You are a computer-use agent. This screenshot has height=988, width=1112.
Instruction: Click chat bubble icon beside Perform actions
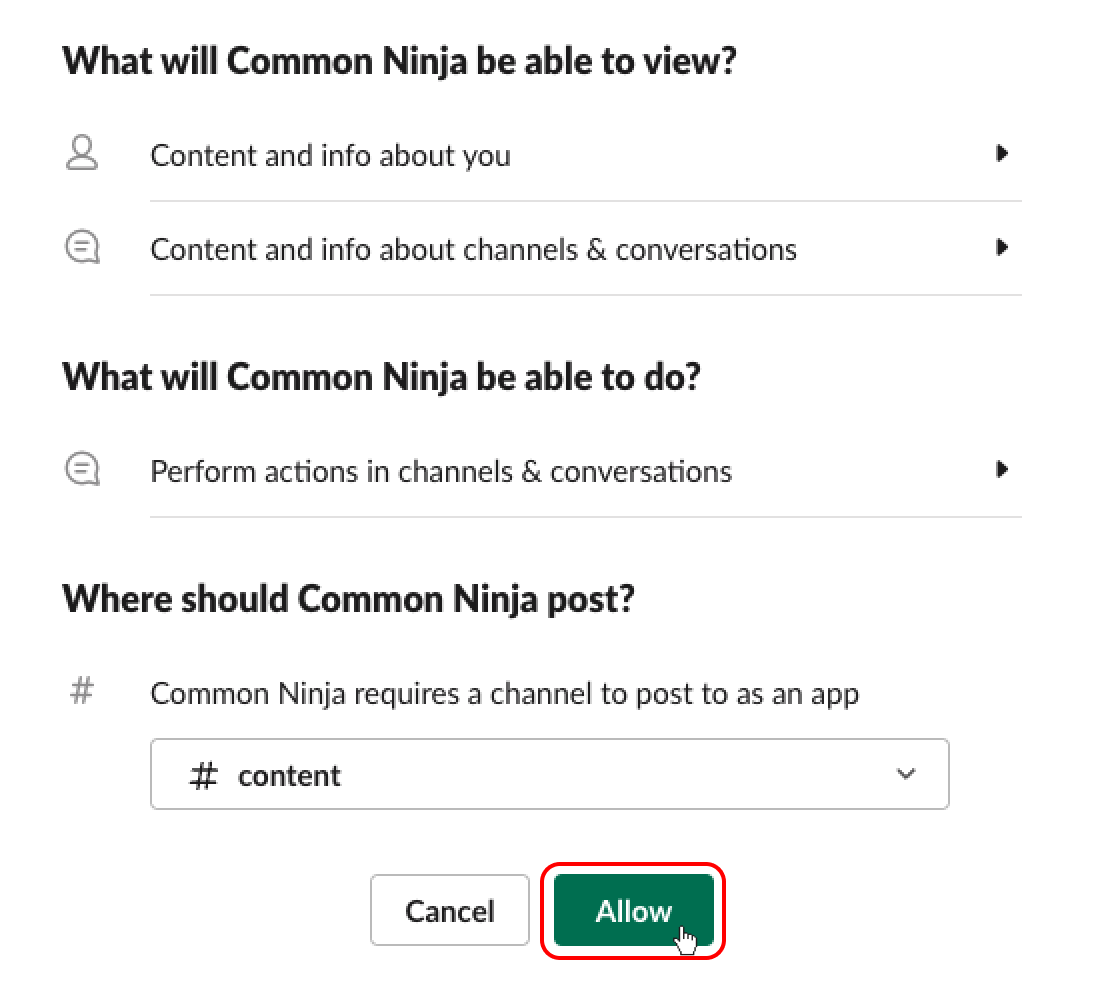coord(82,470)
